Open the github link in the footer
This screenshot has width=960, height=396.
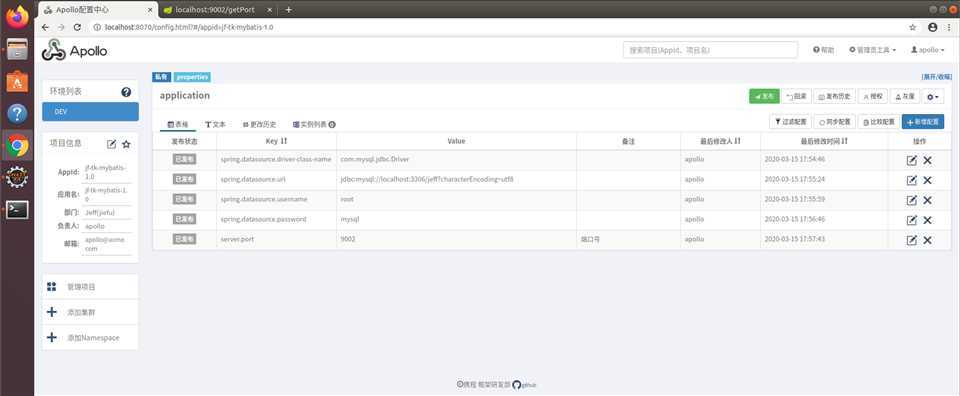[525, 384]
